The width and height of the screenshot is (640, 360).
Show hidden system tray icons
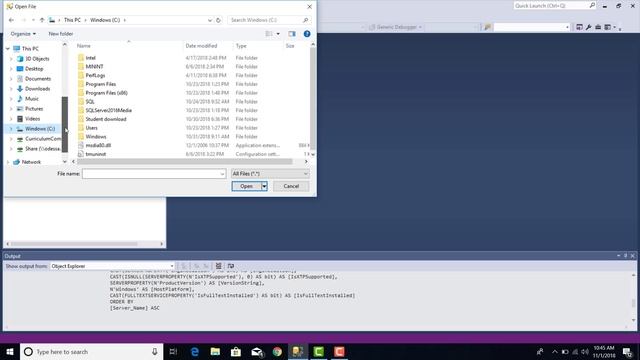[554, 351]
